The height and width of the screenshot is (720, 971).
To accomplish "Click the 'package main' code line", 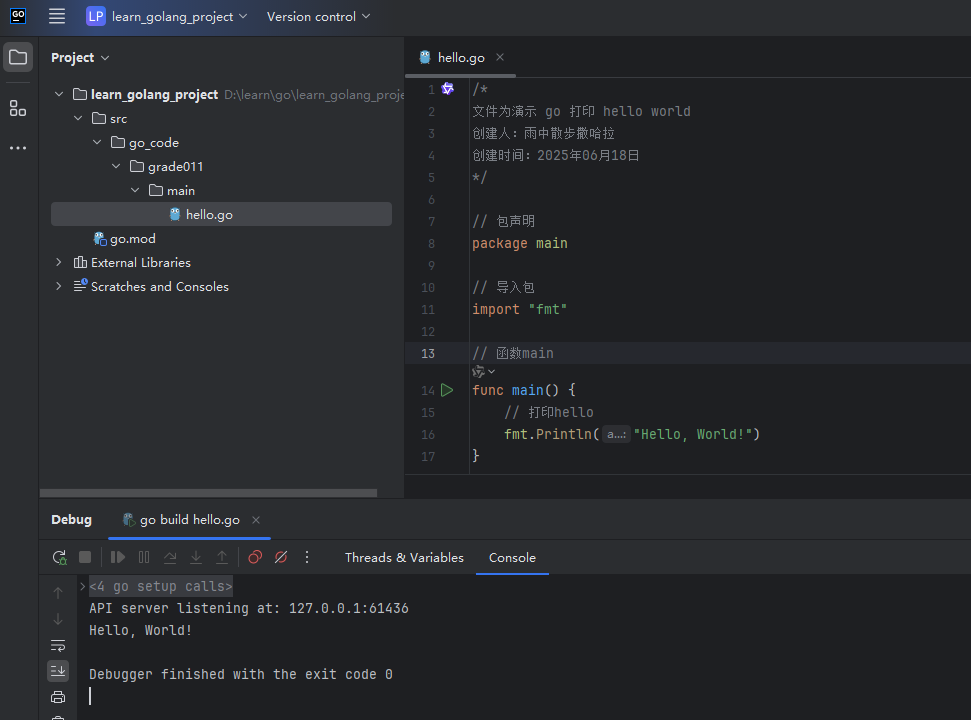I will [x=520, y=243].
